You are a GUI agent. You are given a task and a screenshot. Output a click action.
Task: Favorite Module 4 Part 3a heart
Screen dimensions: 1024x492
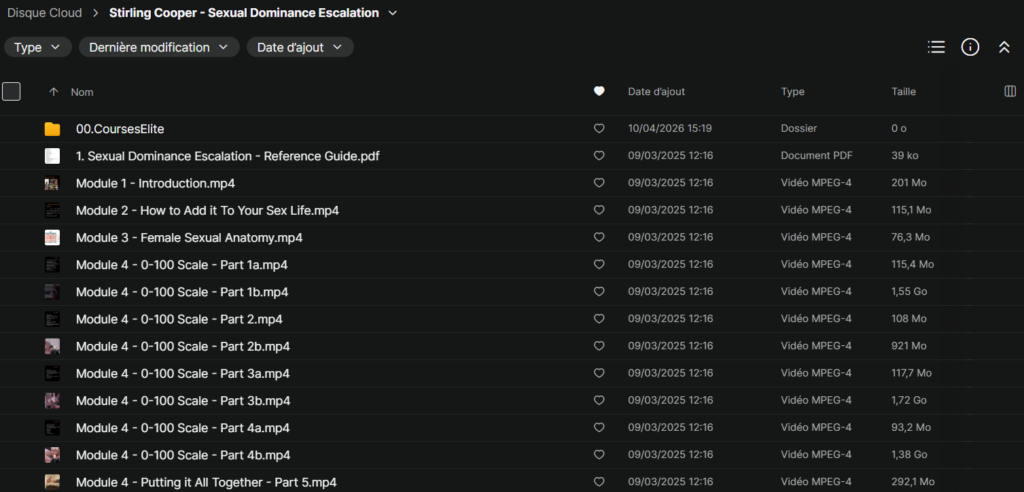[599, 373]
